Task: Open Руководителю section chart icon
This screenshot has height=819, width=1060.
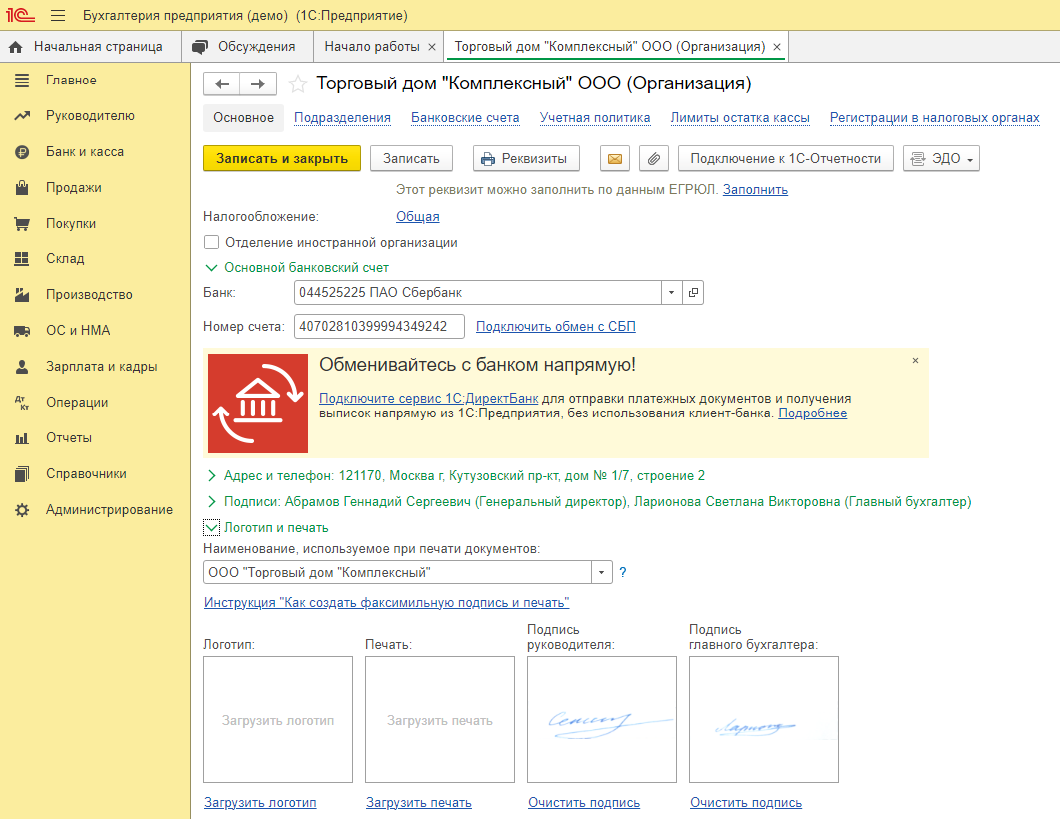Action: click(22, 116)
